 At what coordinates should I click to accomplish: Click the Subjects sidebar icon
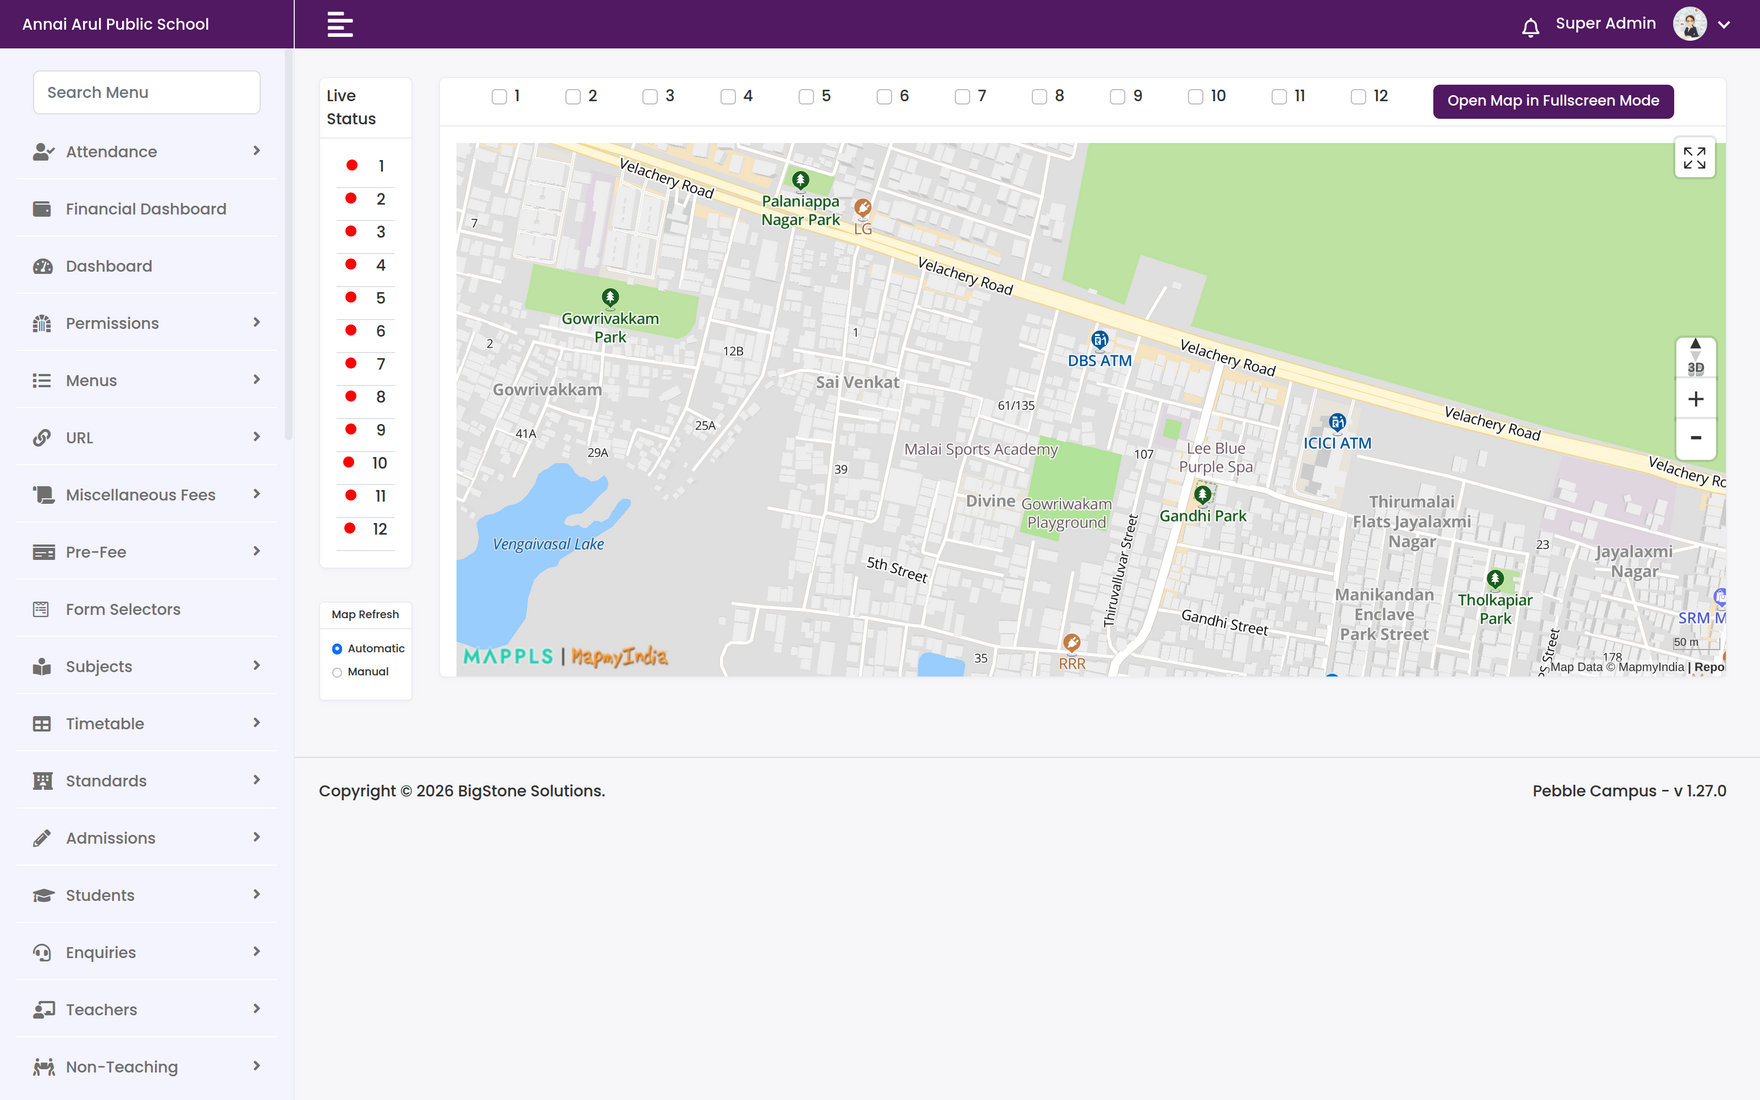(x=42, y=666)
